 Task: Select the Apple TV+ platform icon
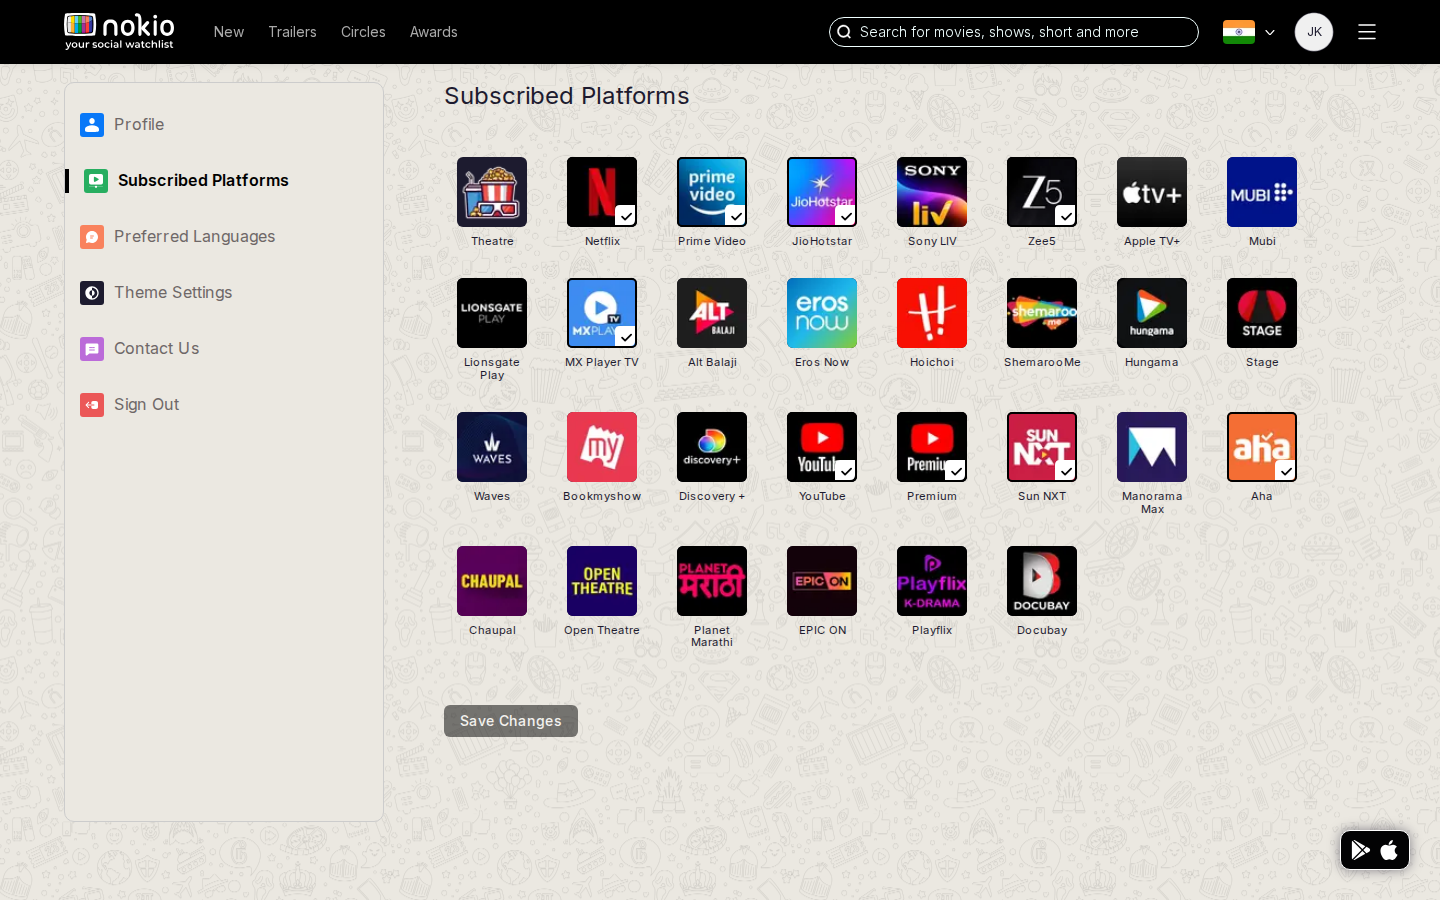pyautogui.click(x=1152, y=192)
